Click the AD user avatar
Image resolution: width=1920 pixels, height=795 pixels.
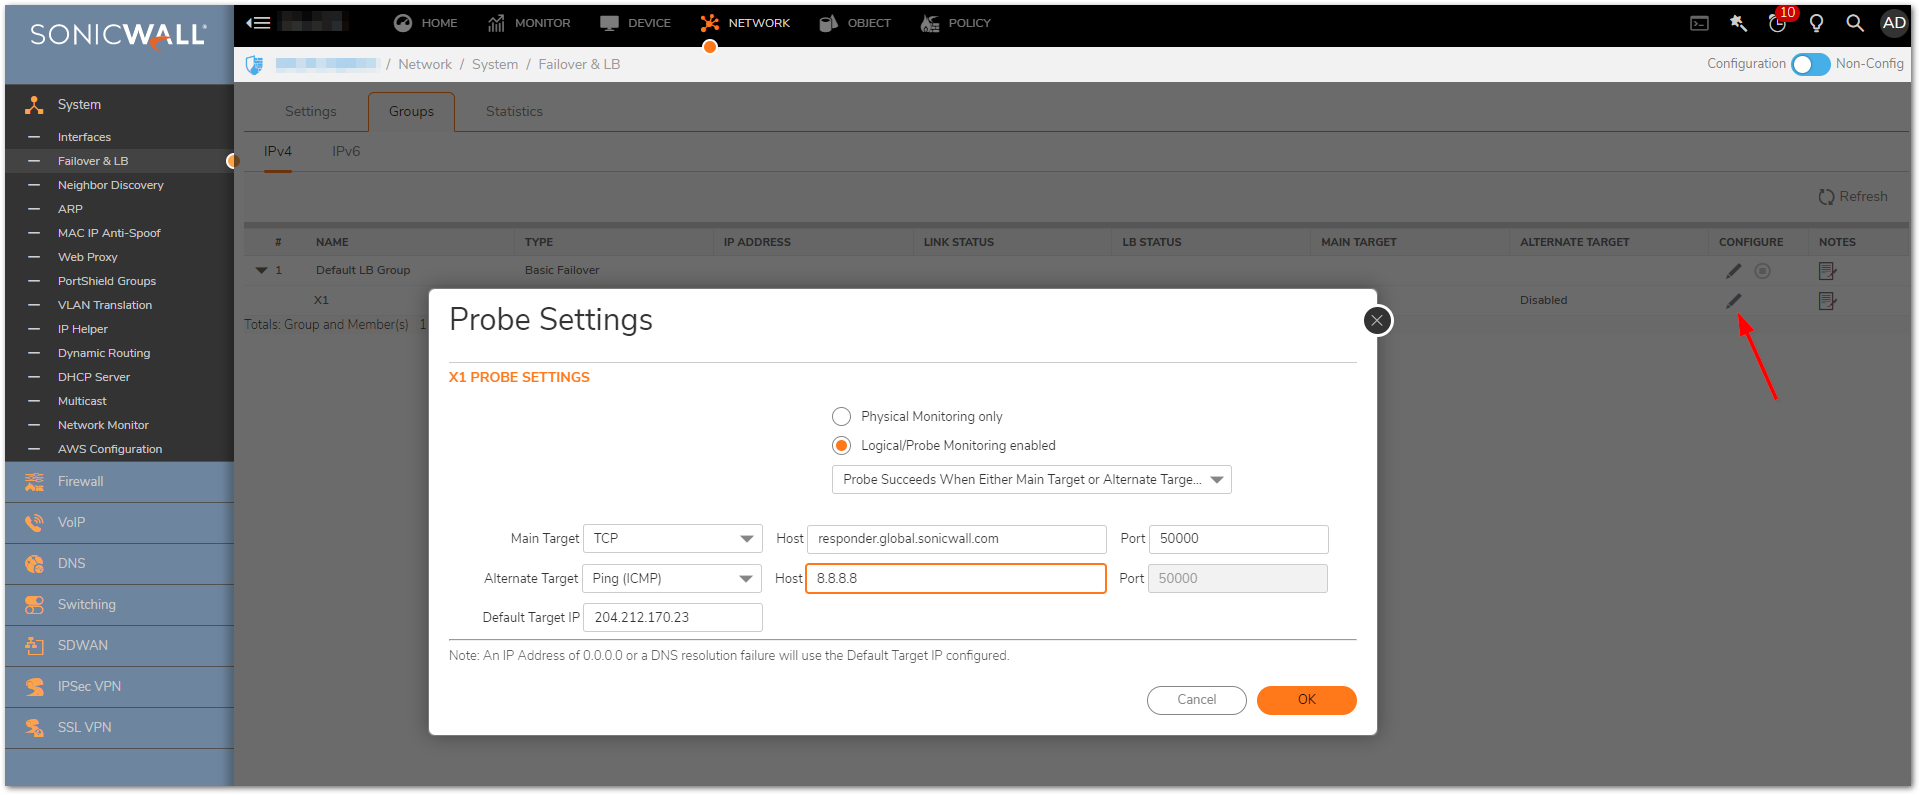point(1893,23)
